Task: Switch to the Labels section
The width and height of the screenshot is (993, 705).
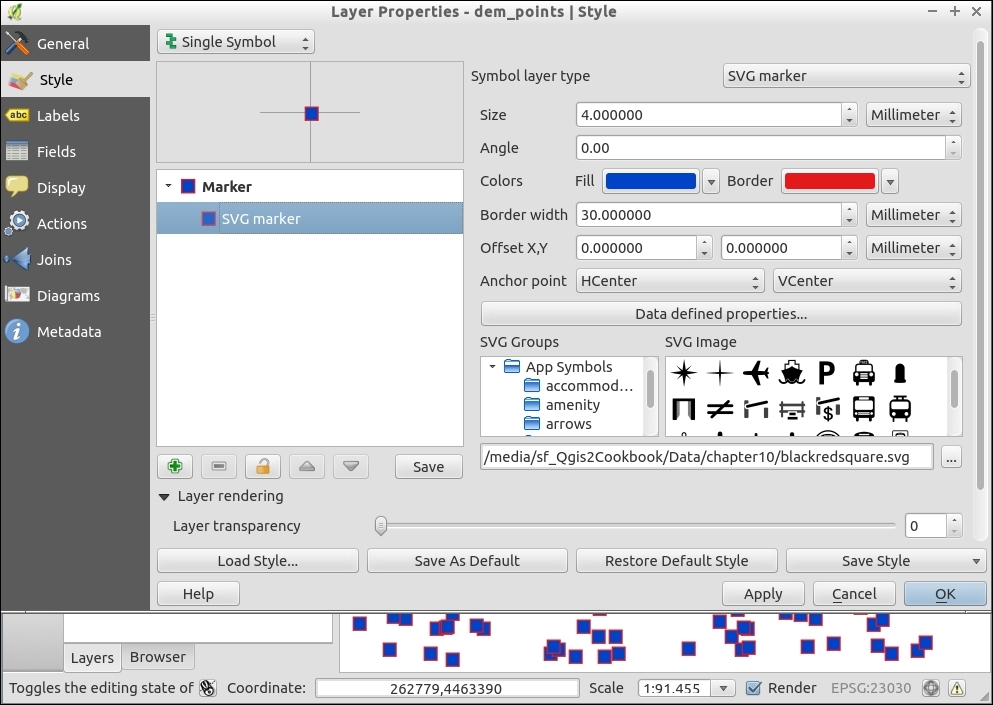Action: (x=57, y=116)
